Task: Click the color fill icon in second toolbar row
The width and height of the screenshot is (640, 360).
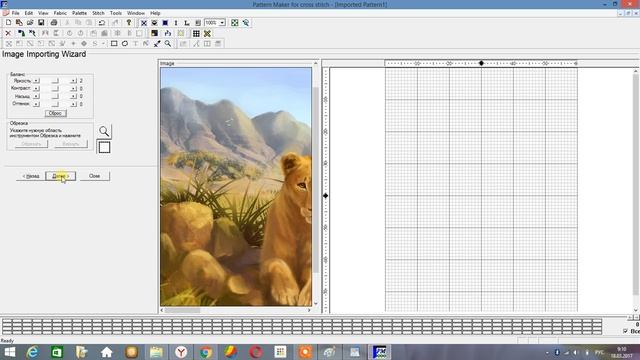Action: coord(154,33)
